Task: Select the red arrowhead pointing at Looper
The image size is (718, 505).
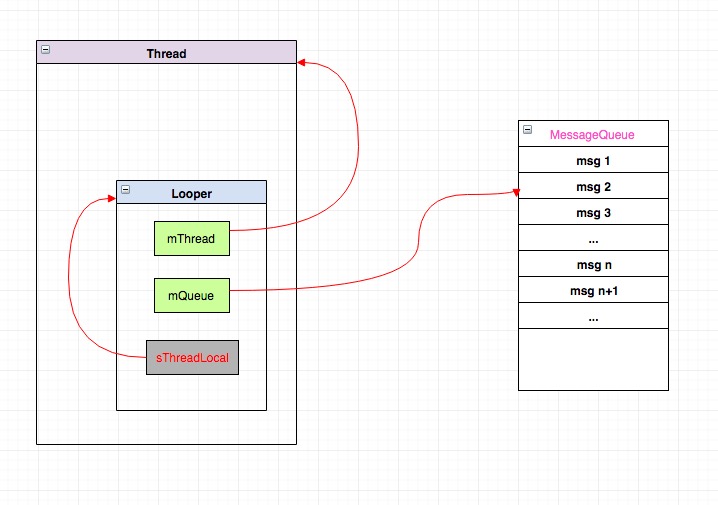Action: (111, 199)
